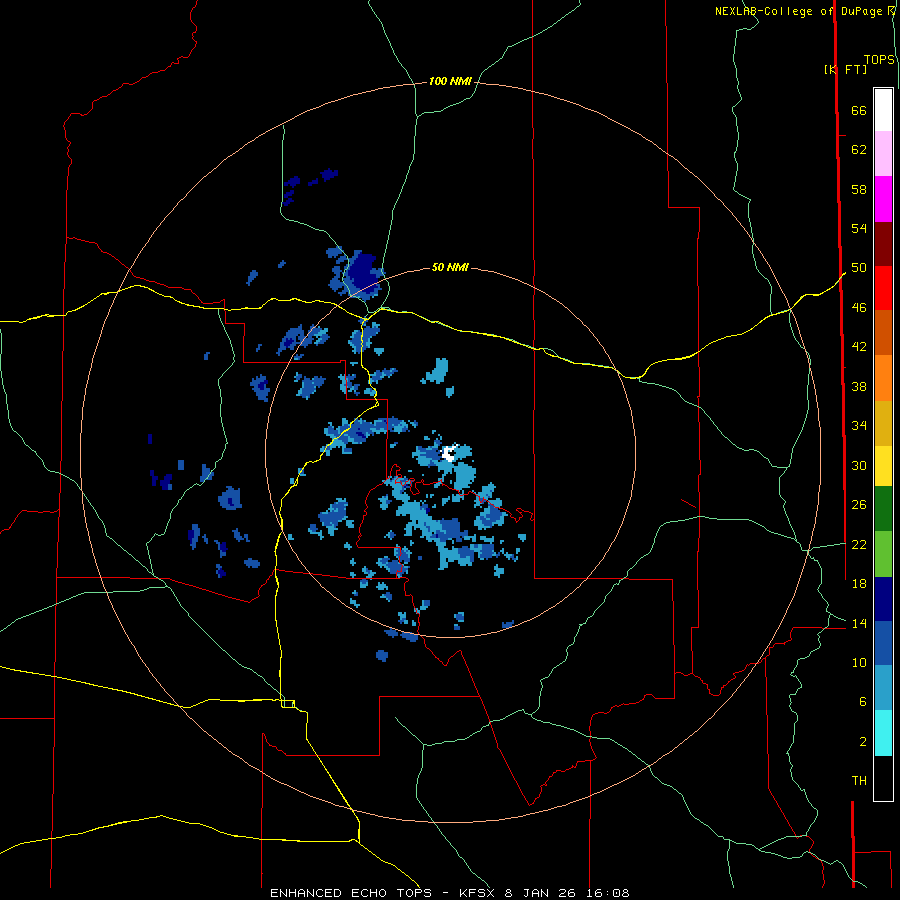Click the dark green legend swatch
Screen dimensions: 900x900
883,509
